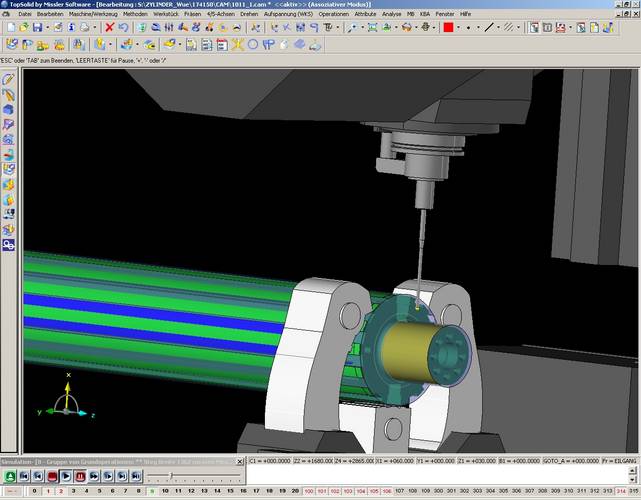Click the black line style icon

click(489, 27)
